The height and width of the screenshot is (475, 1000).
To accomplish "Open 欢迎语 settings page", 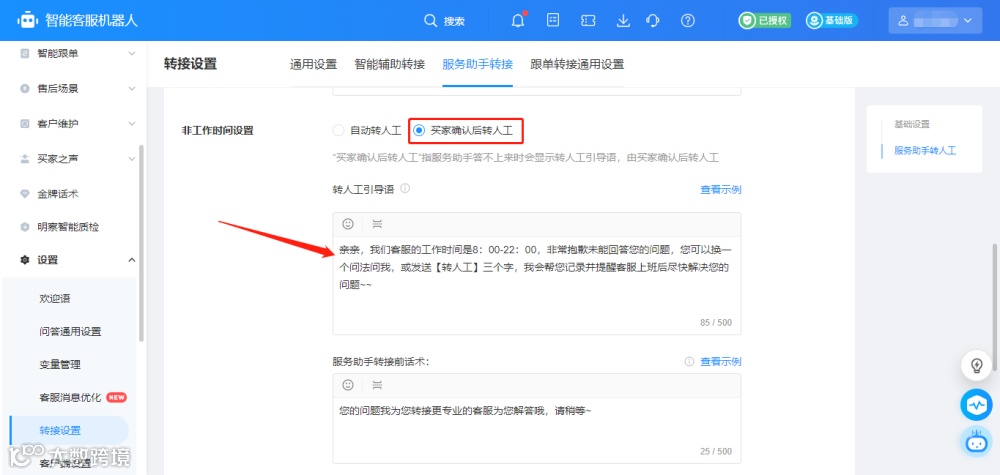I will 54,298.
